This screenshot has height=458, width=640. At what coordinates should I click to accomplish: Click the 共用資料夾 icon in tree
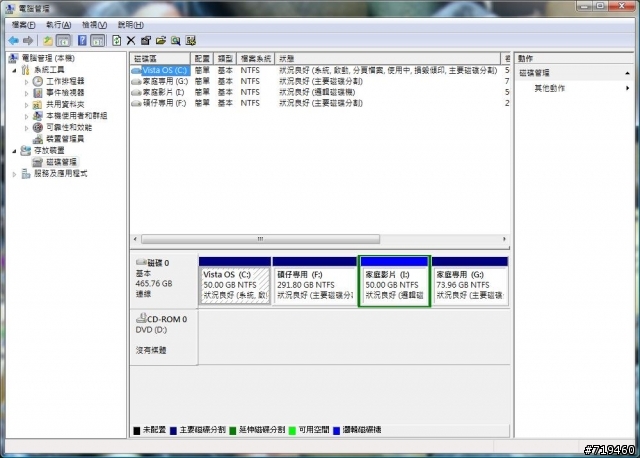[x=38, y=104]
